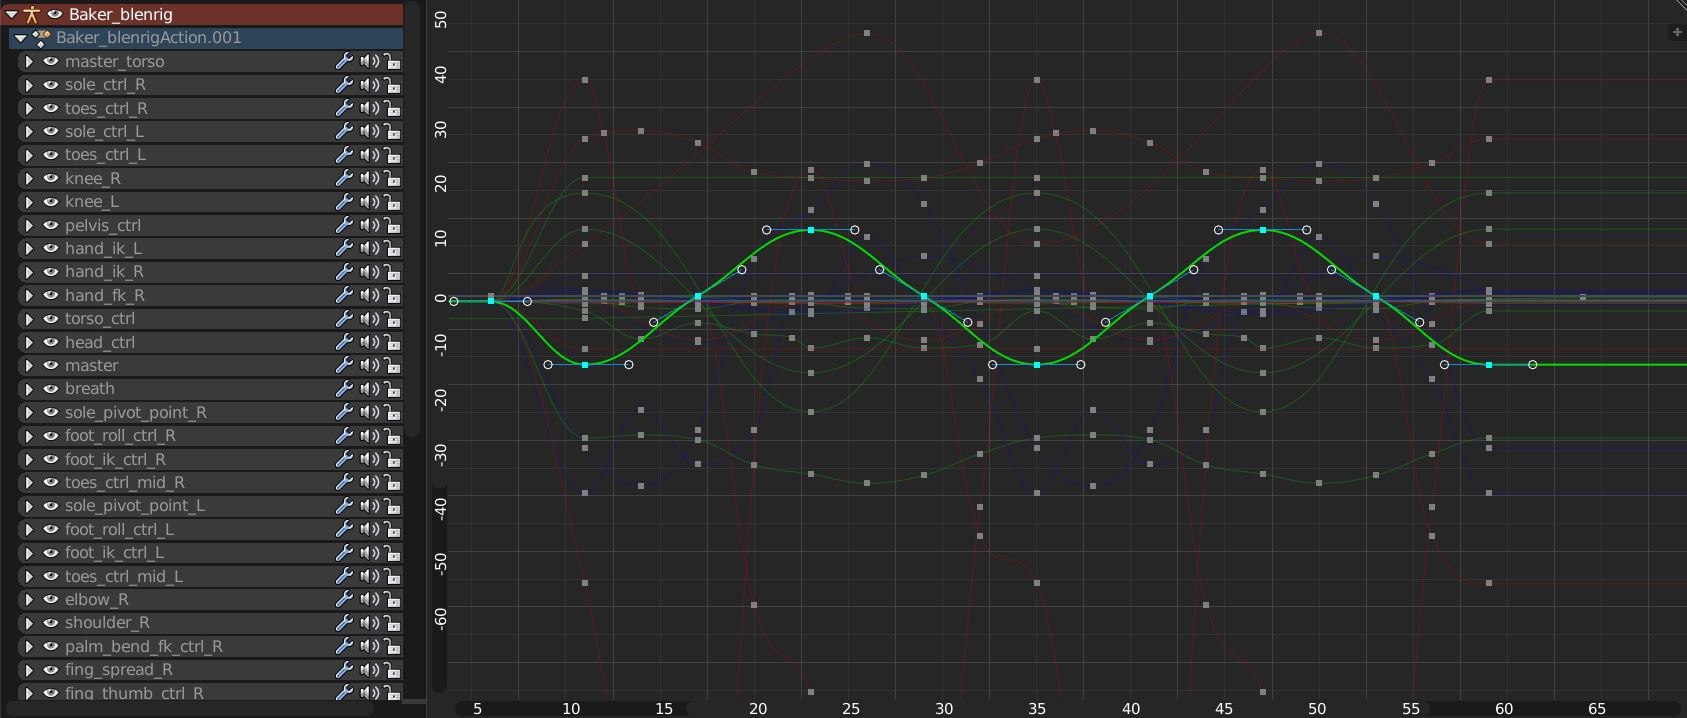The width and height of the screenshot is (1687, 718).
Task: Collapse the Baker_blenrig object channel
Action: [x=12, y=14]
